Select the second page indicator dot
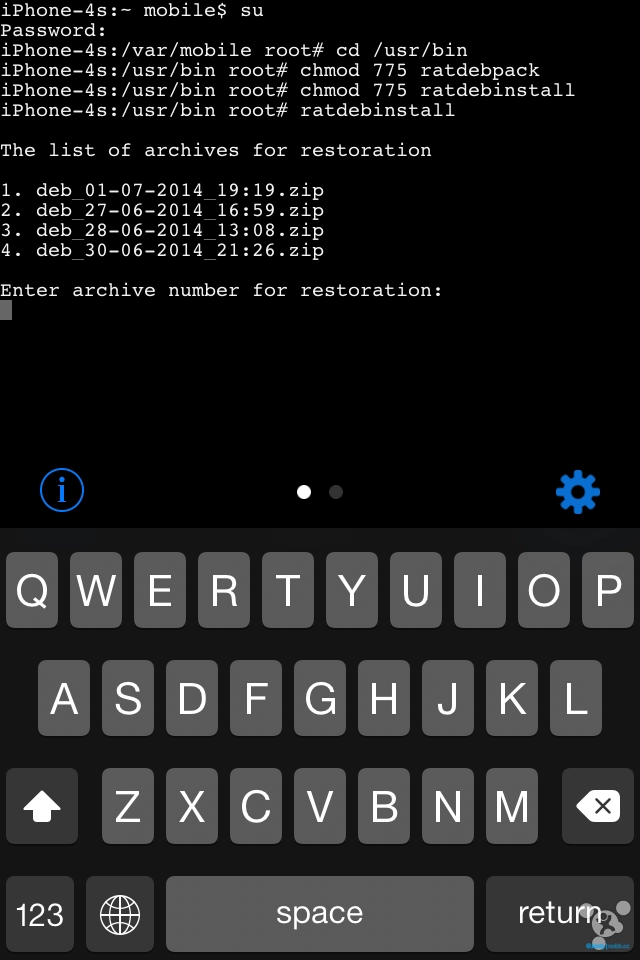 tap(336, 492)
